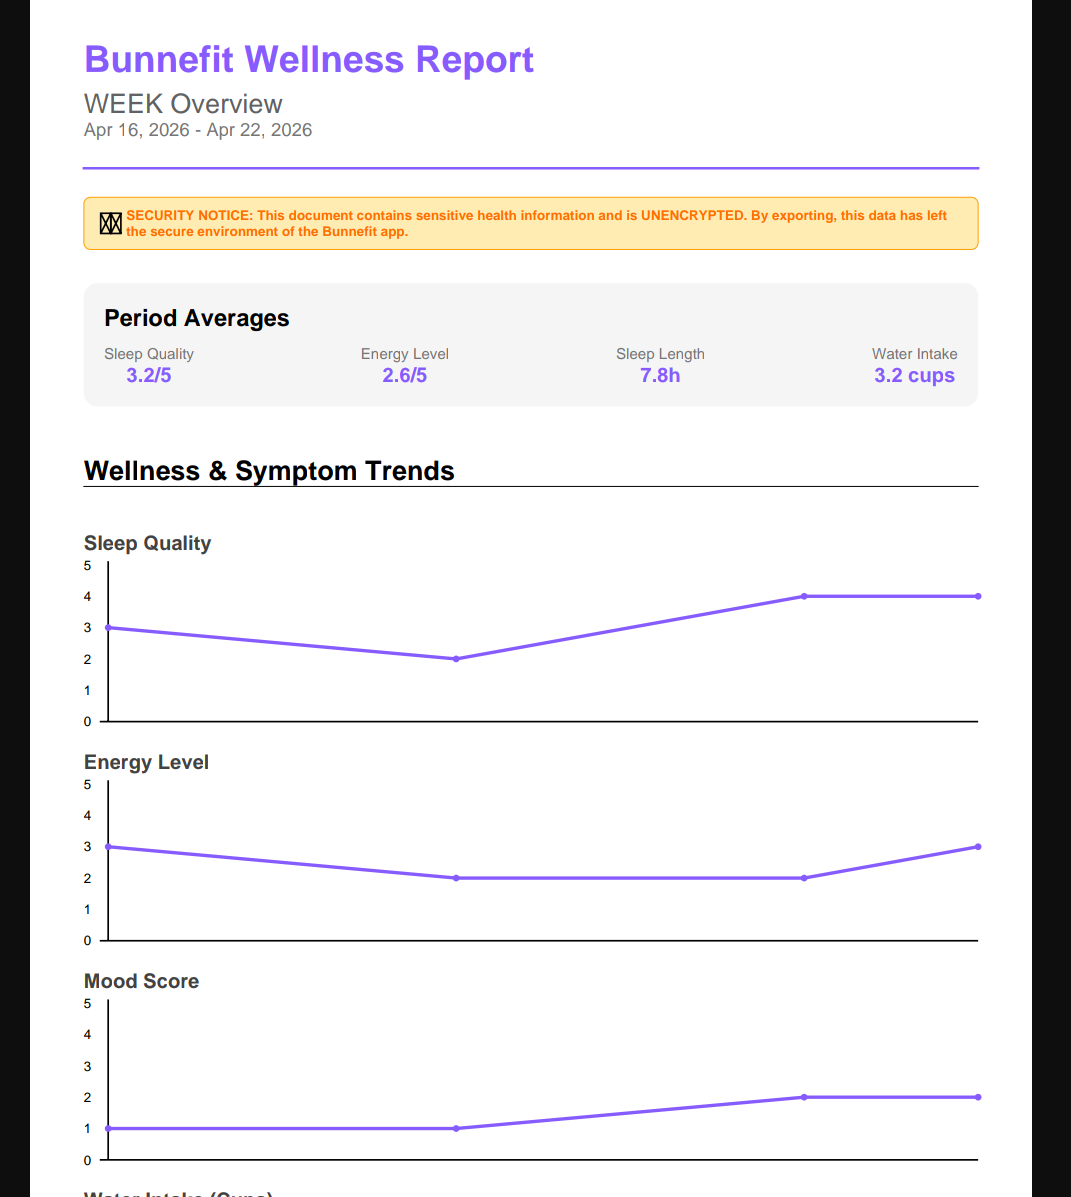Click first data point on Energy Level chart
Image resolution: width=1071 pixels, height=1197 pixels.
(108, 847)
